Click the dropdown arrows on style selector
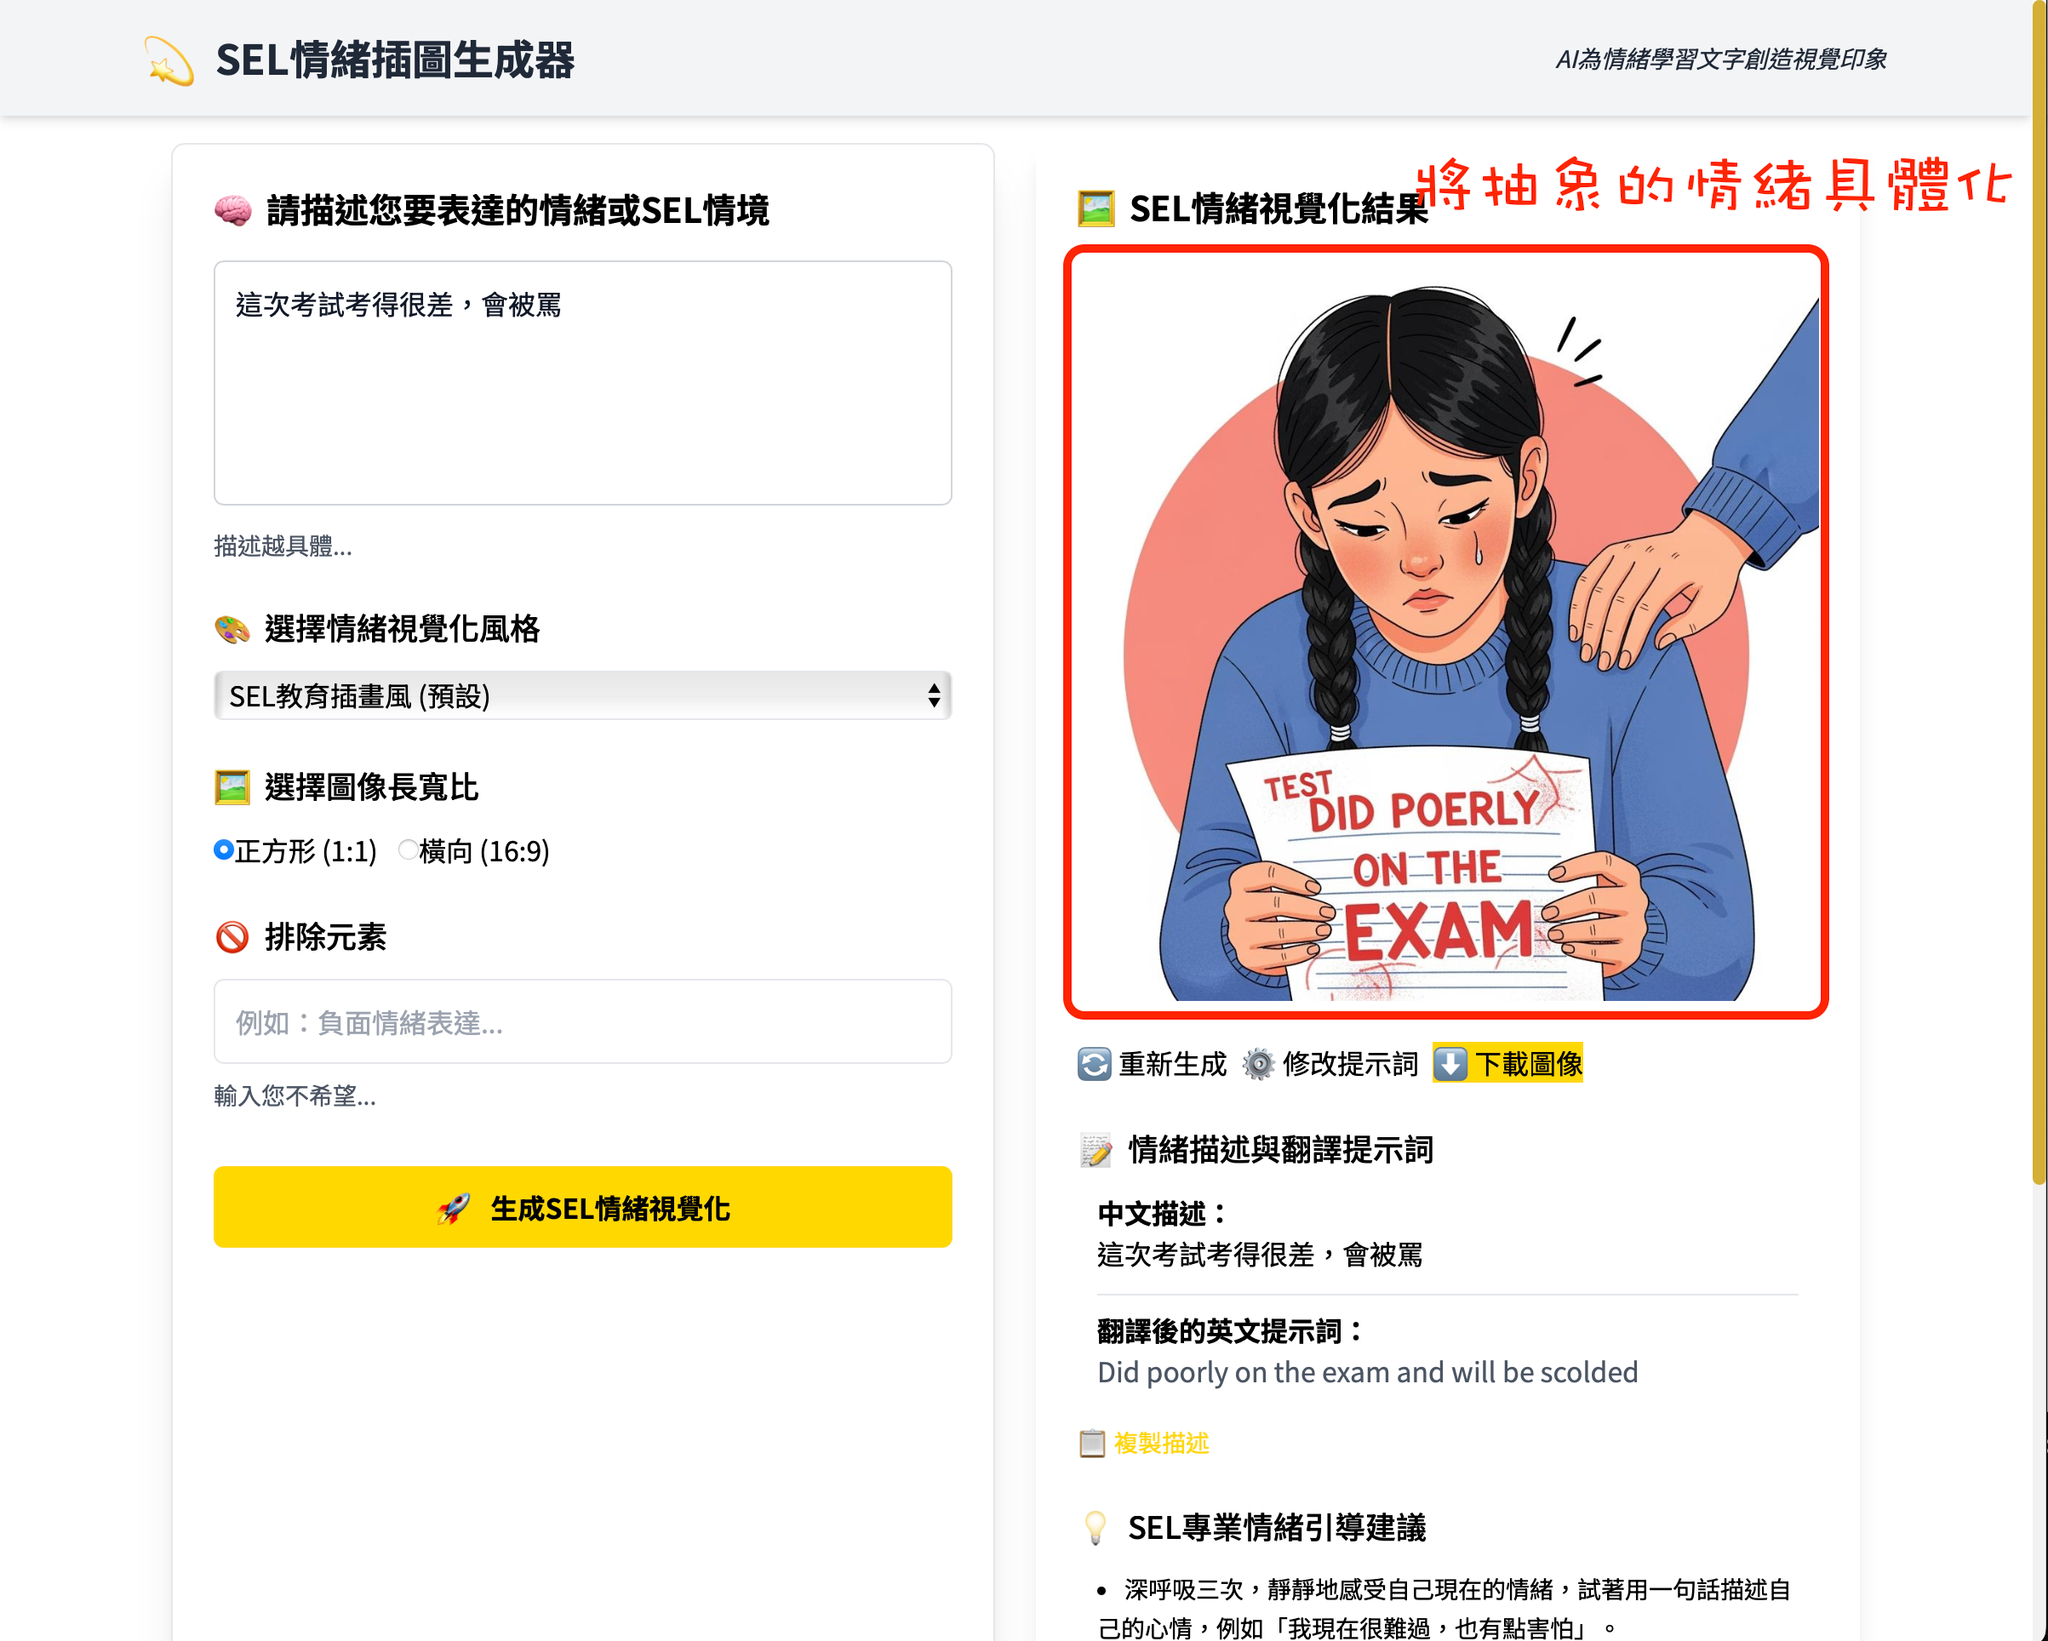This screenshot has height=1641, width=2048. 933,696
